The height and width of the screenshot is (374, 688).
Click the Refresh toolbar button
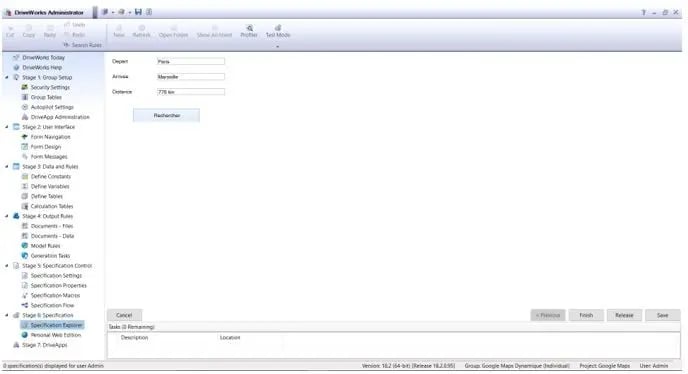(x=141, y=31)
